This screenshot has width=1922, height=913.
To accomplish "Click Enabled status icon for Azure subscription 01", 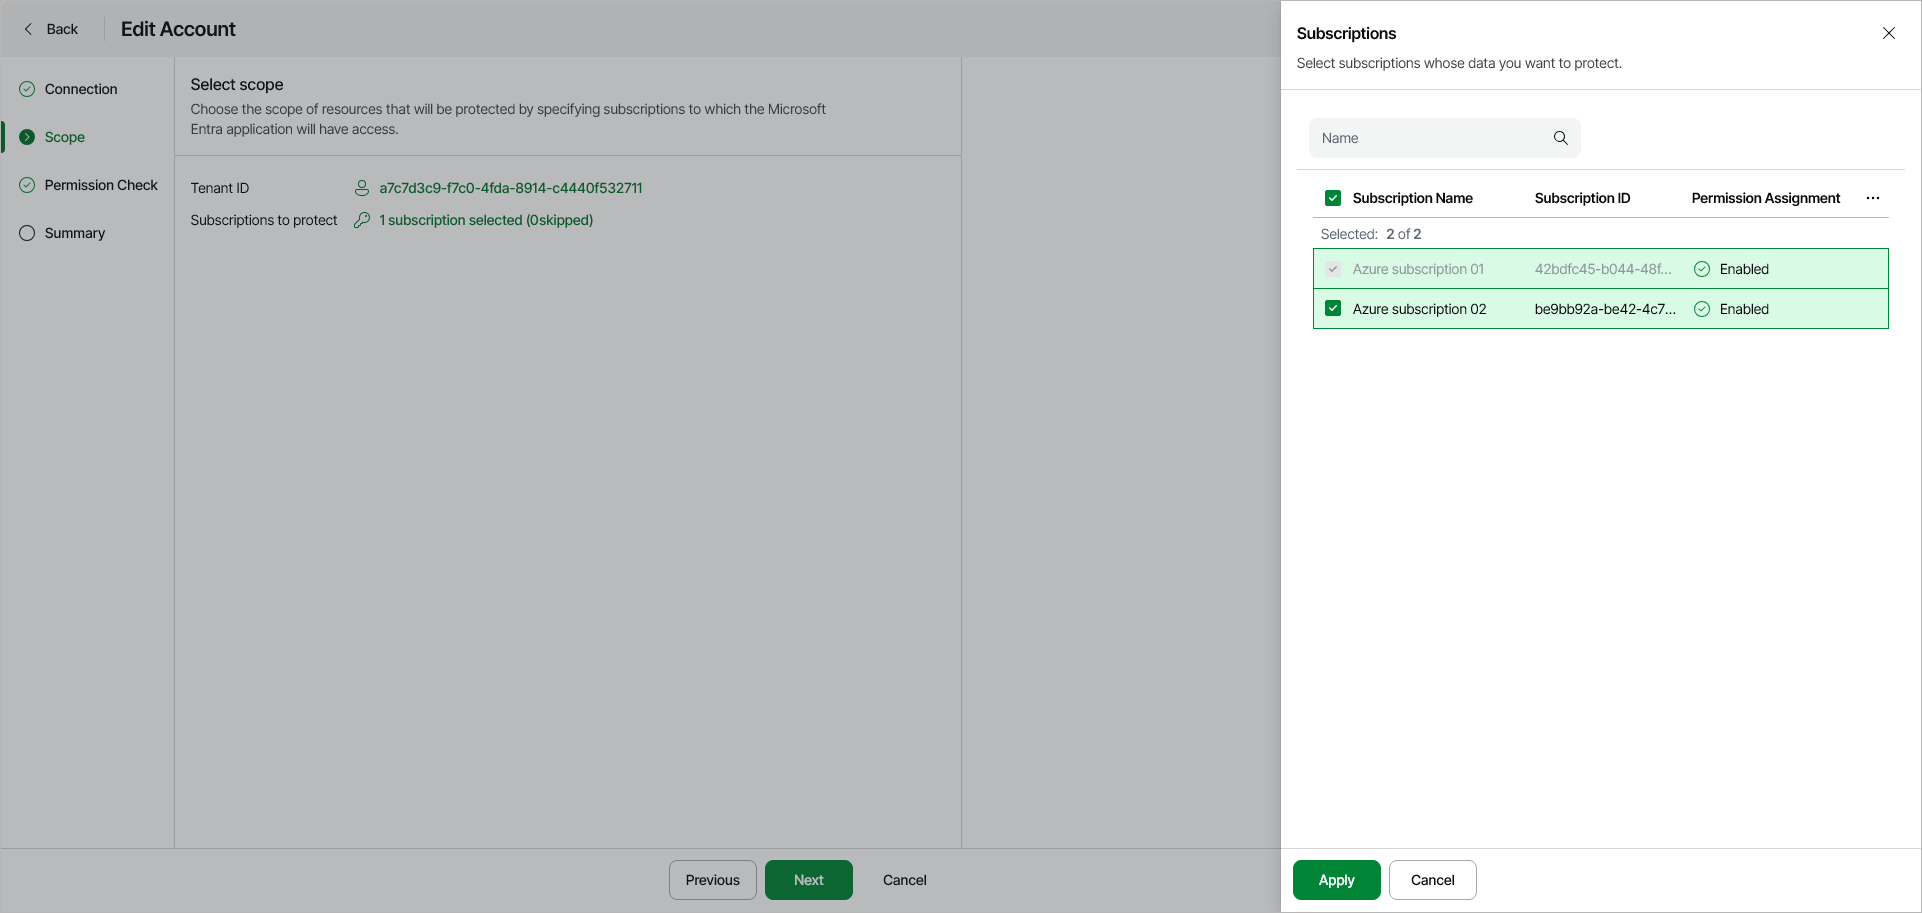I will [1701, 269].
